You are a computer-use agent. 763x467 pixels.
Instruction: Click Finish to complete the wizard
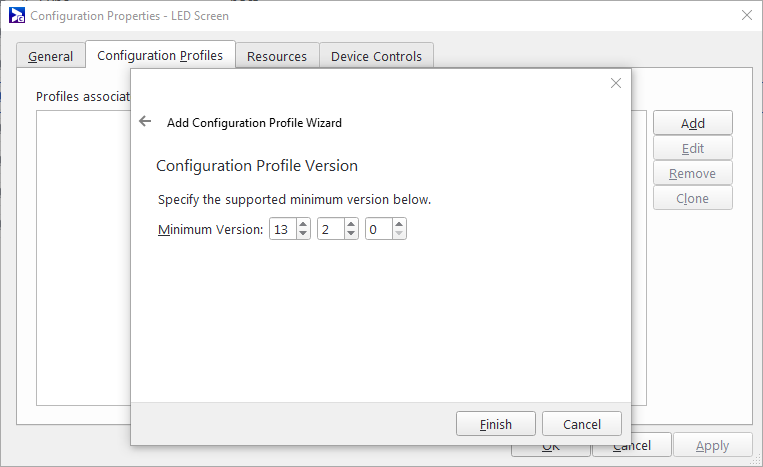(496, 424)
